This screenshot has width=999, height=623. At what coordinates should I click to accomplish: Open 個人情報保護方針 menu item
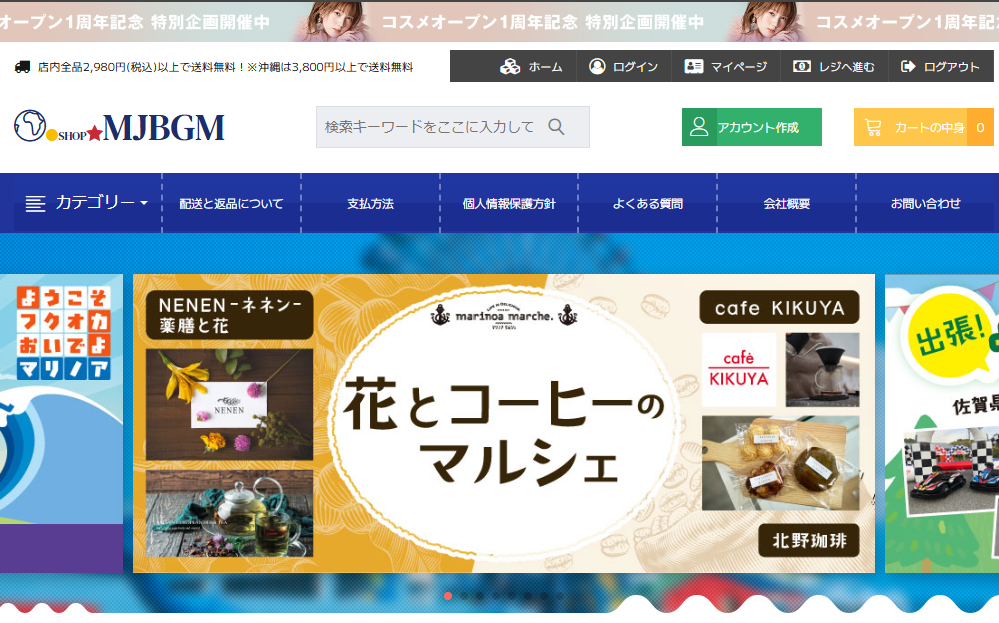click(509, 204)
